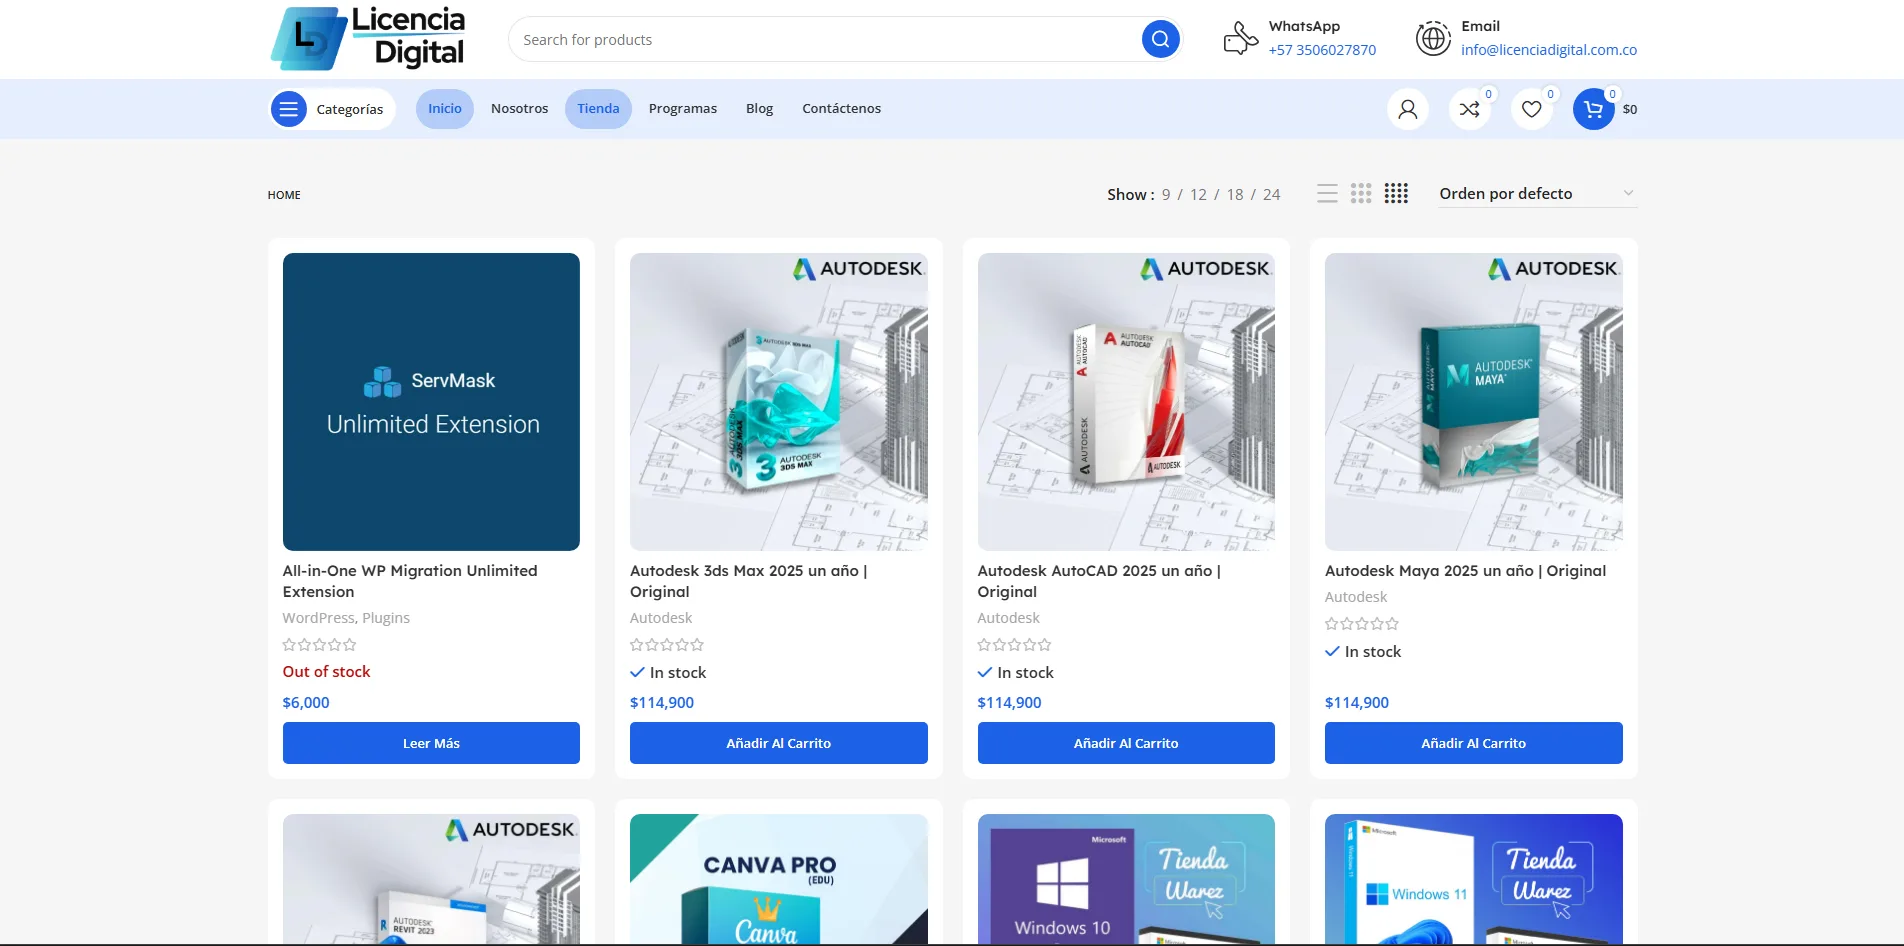
Task: Rate Autodesk AutoCAD 2025 with the stars
Action: (1014, 645)
